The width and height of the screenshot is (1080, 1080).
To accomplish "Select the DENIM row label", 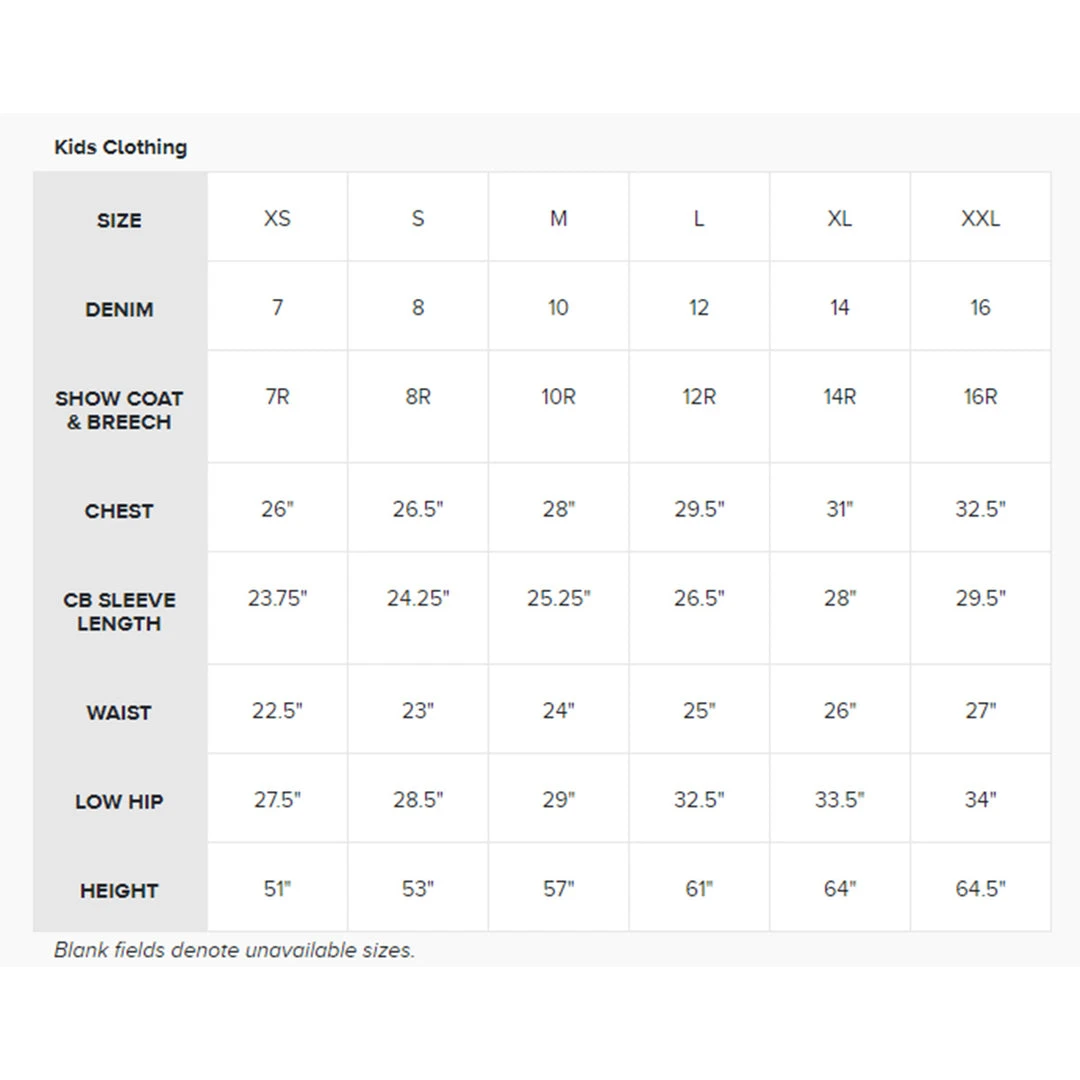I will (x=119, y=310).
